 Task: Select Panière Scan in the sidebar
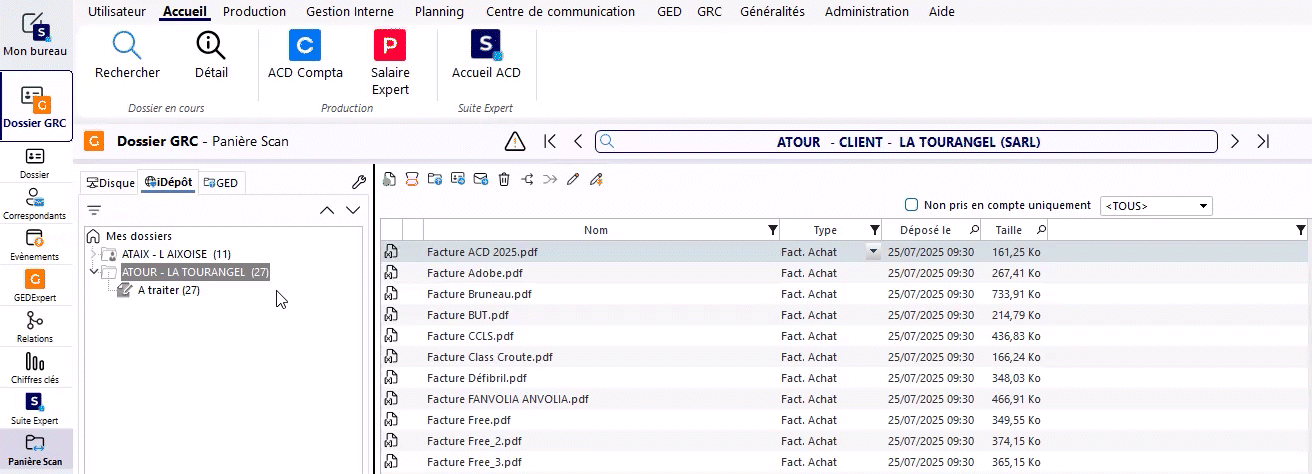35,450
